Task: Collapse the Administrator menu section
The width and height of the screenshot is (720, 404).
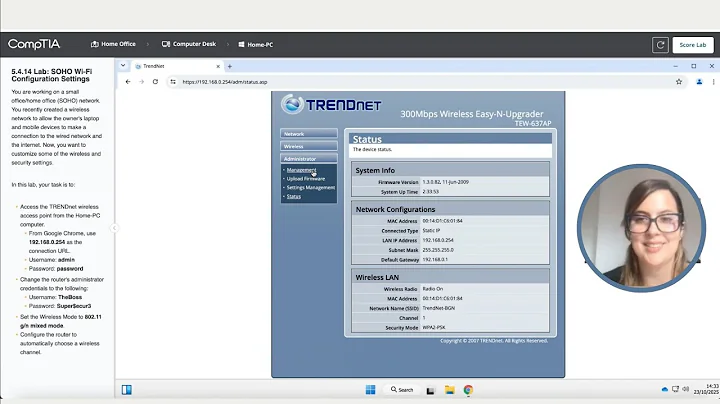Action: click(309, 158)
